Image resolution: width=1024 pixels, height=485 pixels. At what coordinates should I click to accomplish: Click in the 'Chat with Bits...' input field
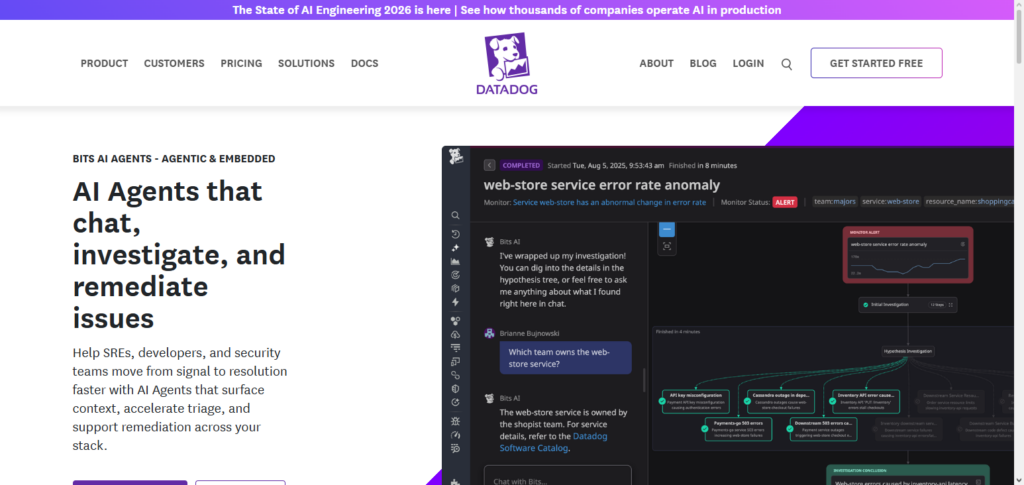[x=558, y=475]
